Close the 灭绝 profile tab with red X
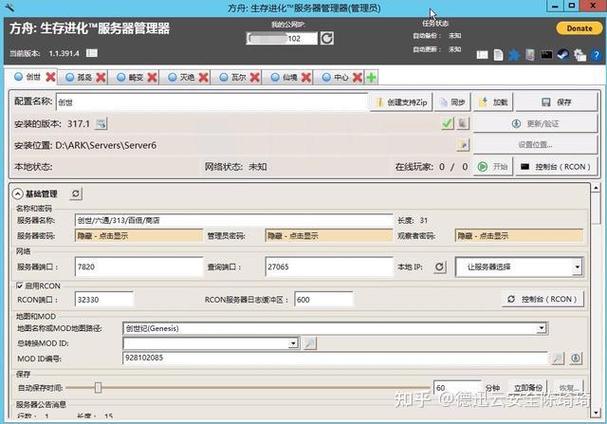This screenshot has height=424, width=607. (x=204, y=77)
